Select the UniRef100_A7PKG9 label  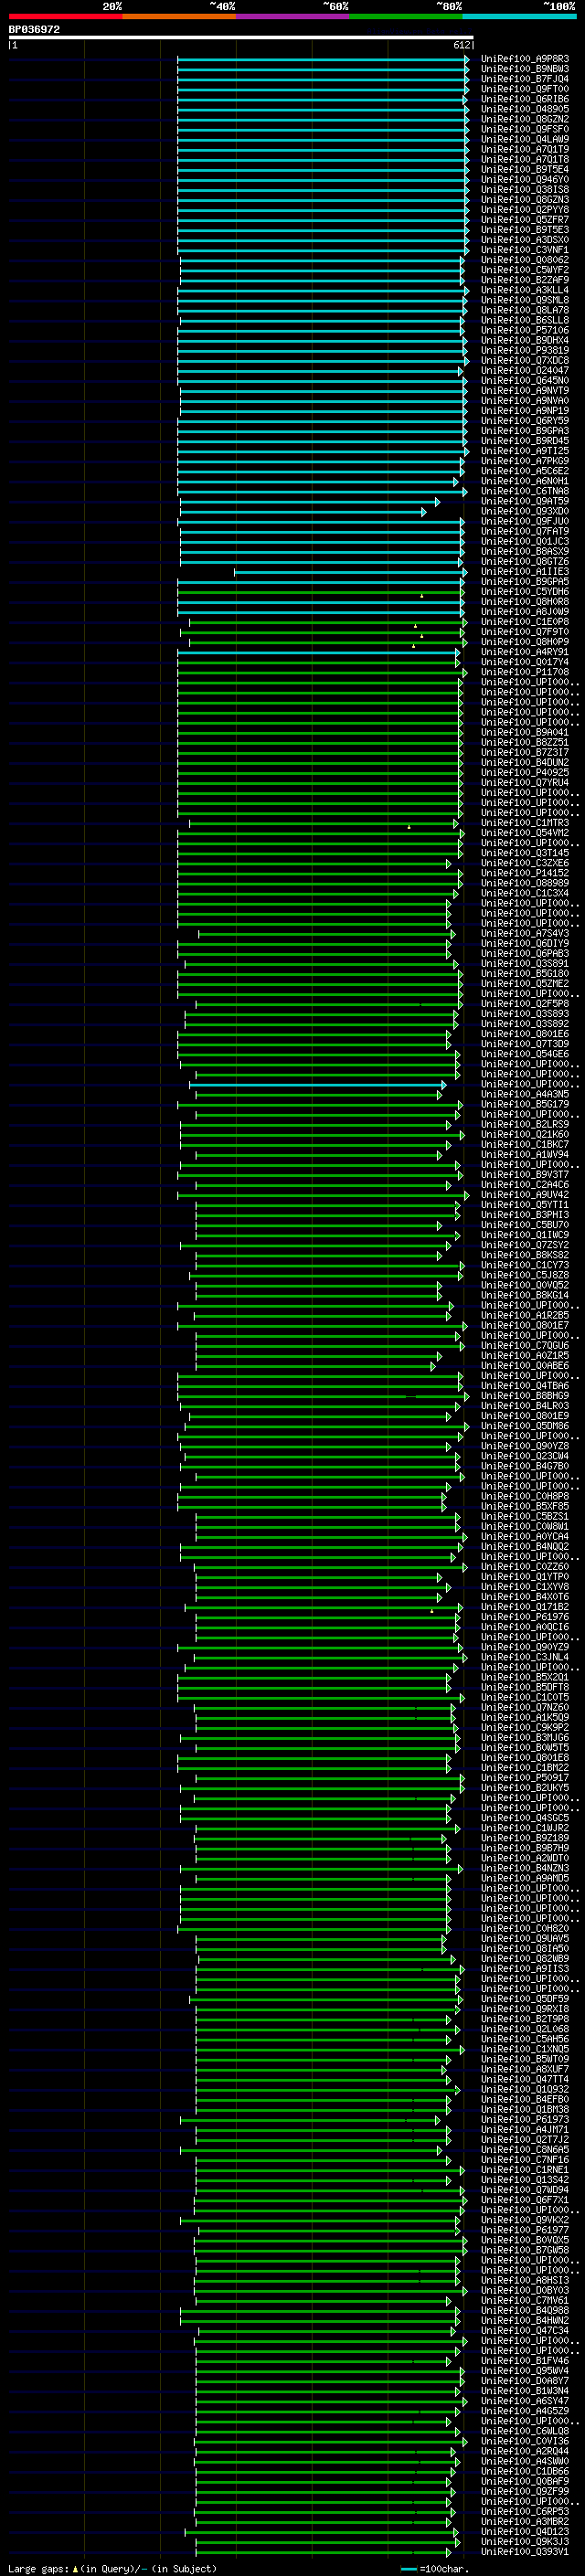[524, 461]
